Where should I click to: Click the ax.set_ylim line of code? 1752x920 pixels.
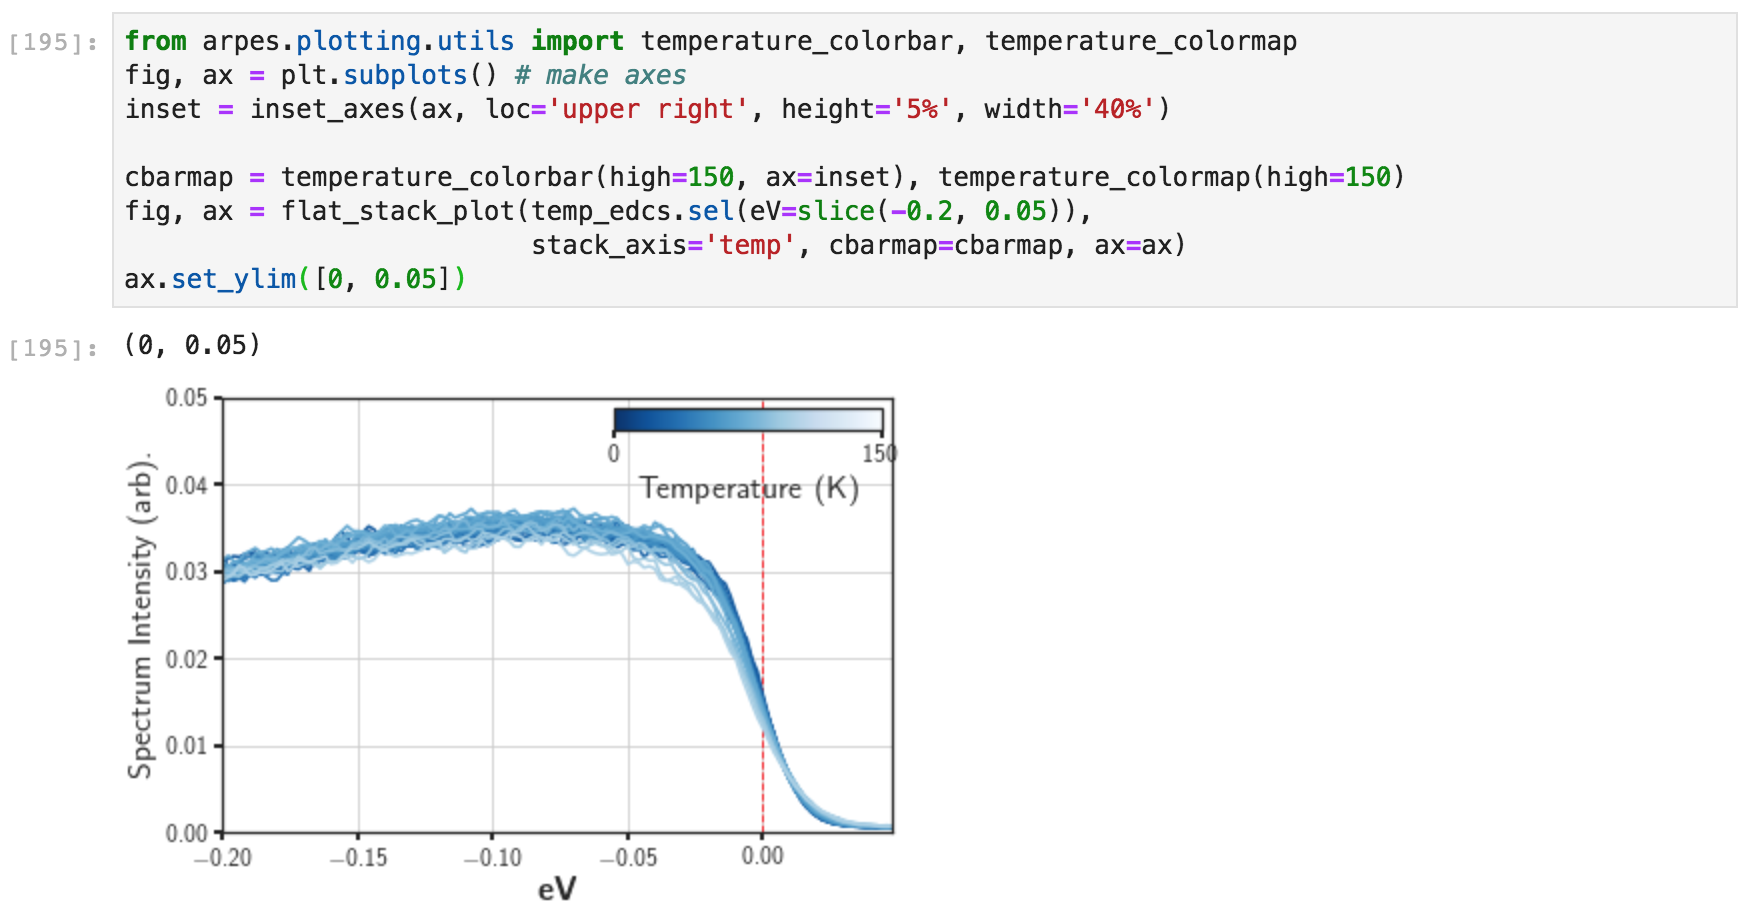(296, 279)
